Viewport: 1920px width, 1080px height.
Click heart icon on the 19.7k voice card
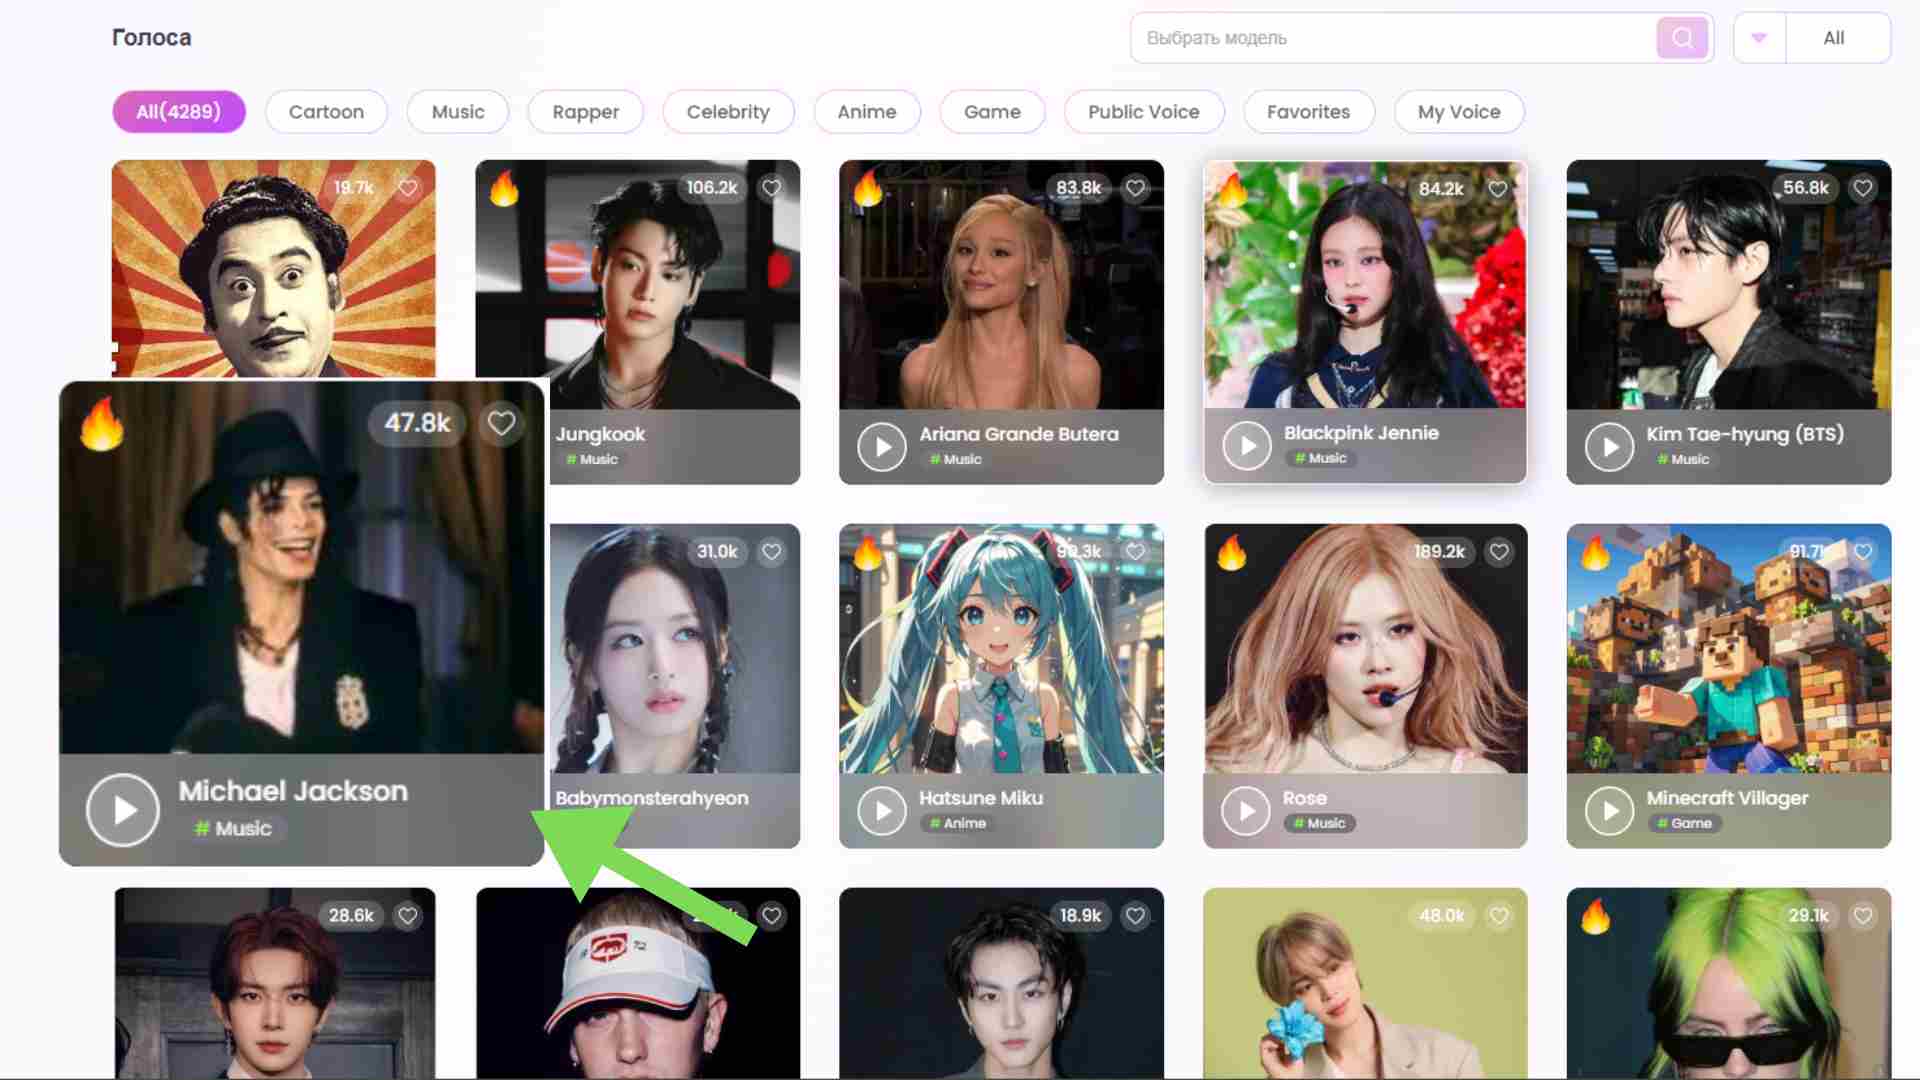[408, 188]
